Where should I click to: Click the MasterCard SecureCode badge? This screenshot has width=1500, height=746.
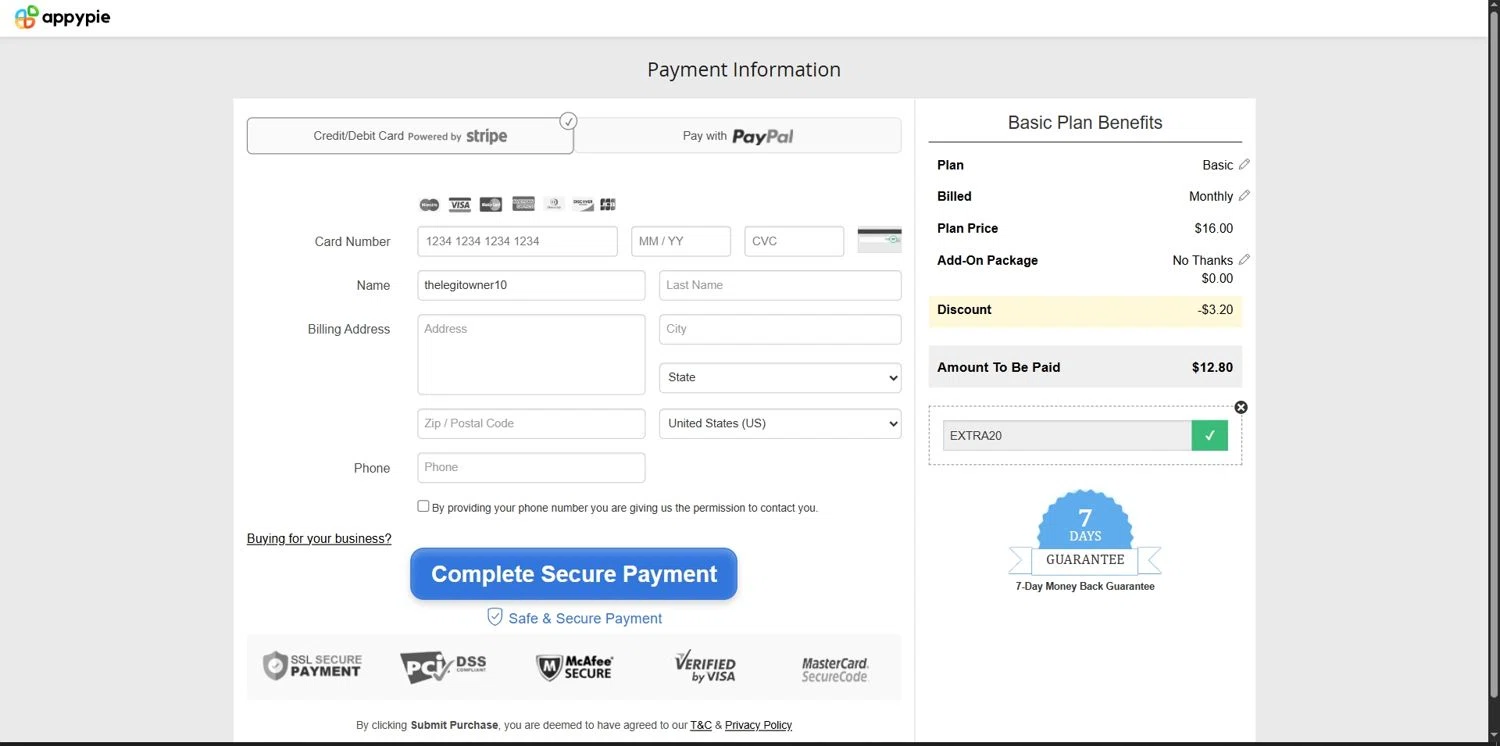pos(835,669)
